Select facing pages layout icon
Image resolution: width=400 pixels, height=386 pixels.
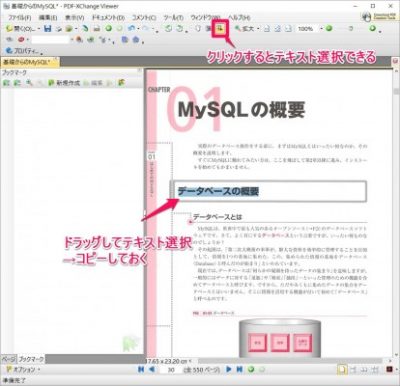coord(364,370)
